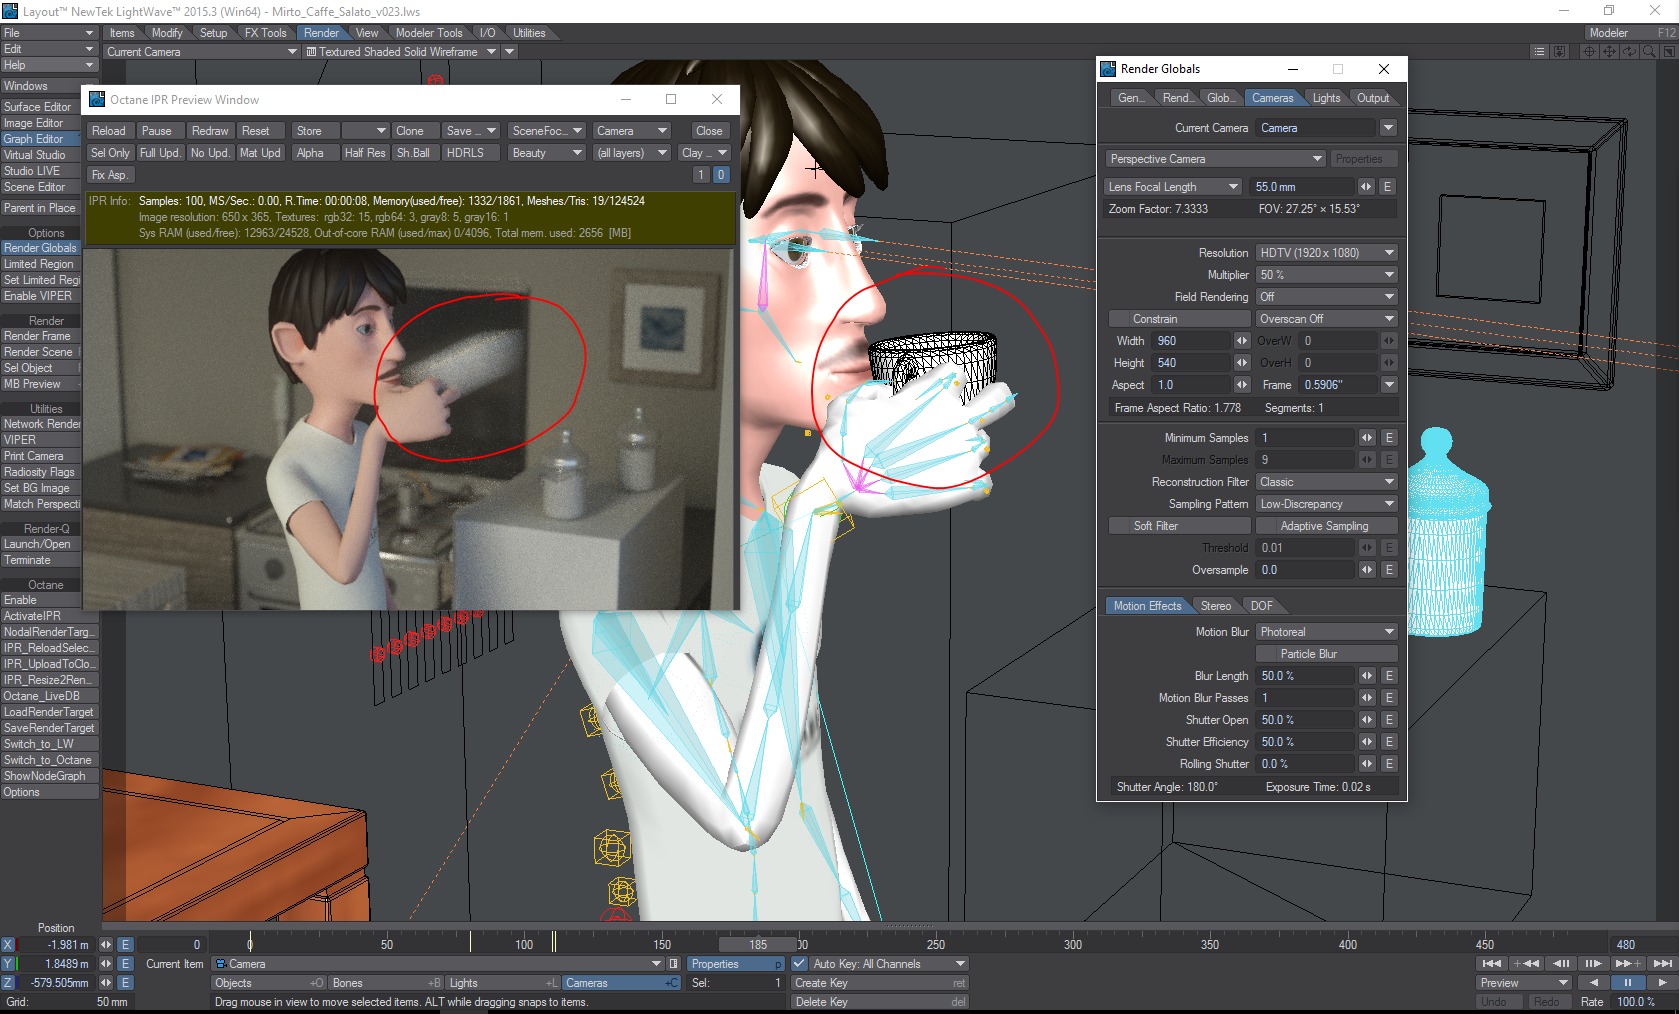Image resolution: width=1679 pixels, height=1014 pixels.
Task: Jump to the last frame
Action: pos(1662,964)
